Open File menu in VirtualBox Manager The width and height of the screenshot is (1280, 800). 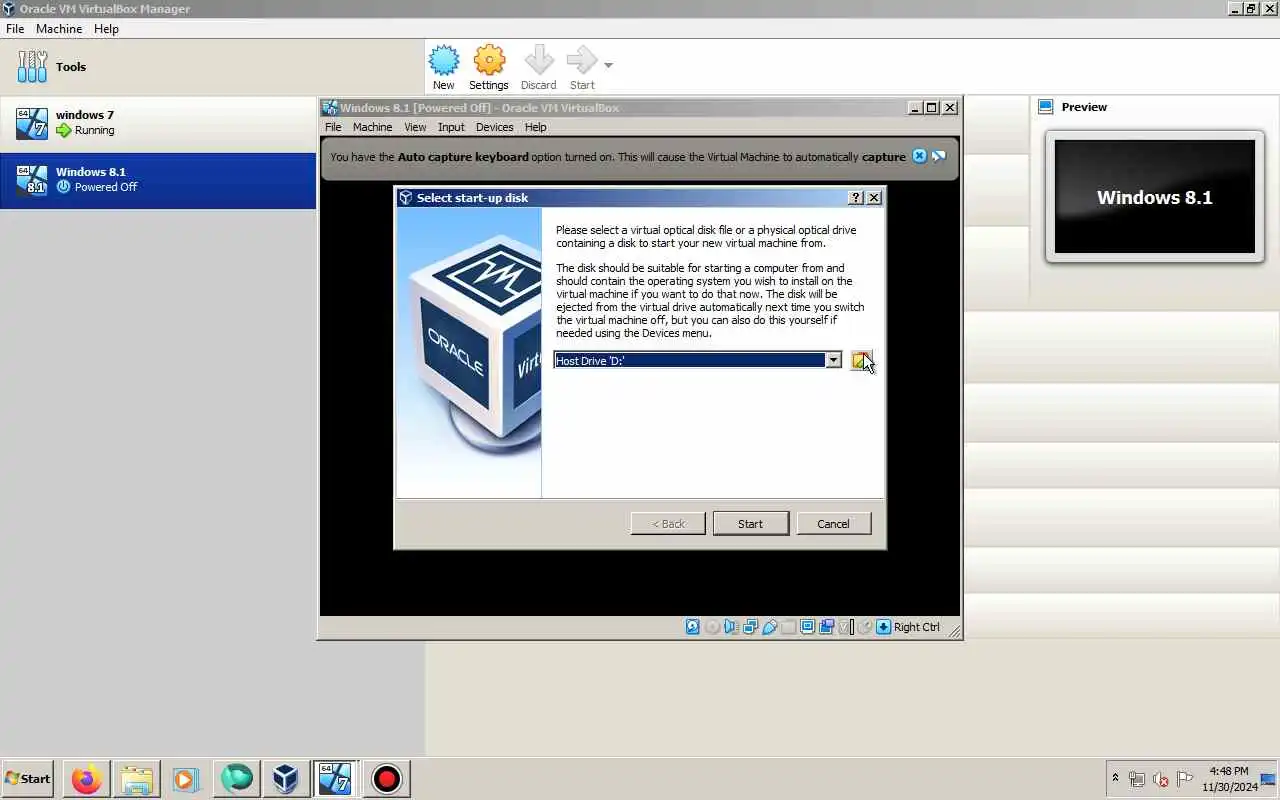tap(15, 29)
